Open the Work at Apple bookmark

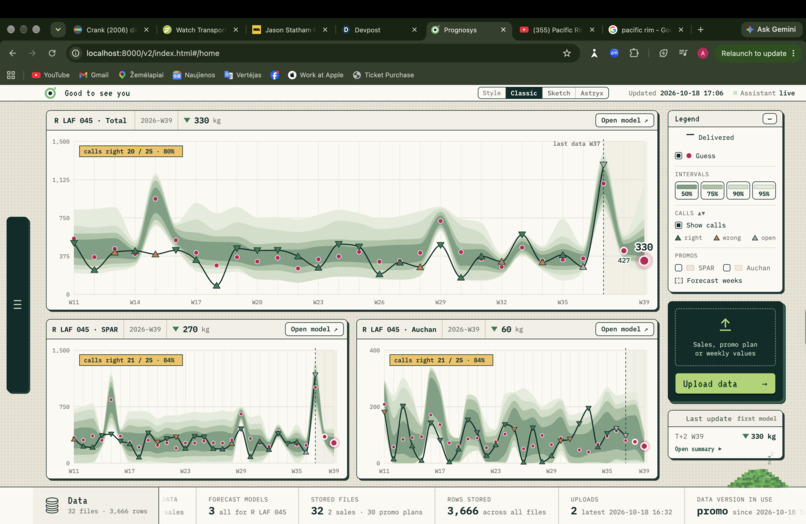316,75
